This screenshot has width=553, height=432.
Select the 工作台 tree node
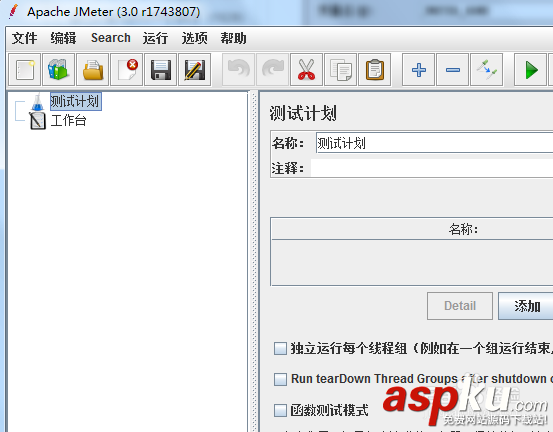click(68, 121)
